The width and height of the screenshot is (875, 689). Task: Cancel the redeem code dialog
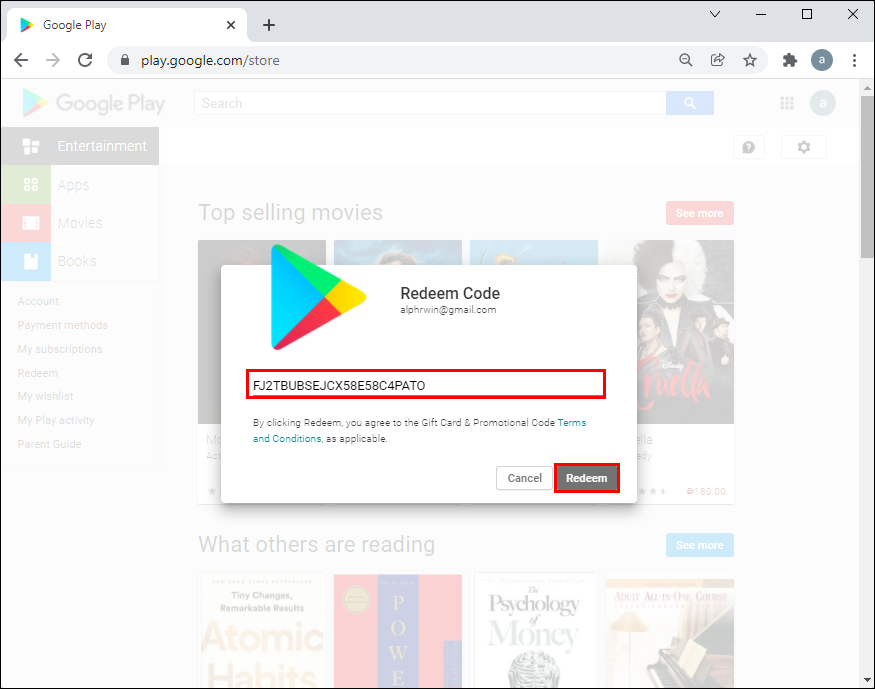click(523, 478)
